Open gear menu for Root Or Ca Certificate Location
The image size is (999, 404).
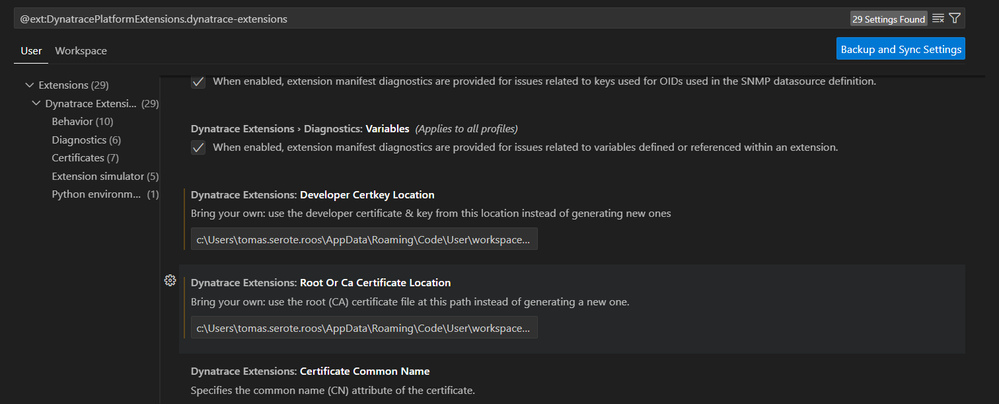coord(170,281)
